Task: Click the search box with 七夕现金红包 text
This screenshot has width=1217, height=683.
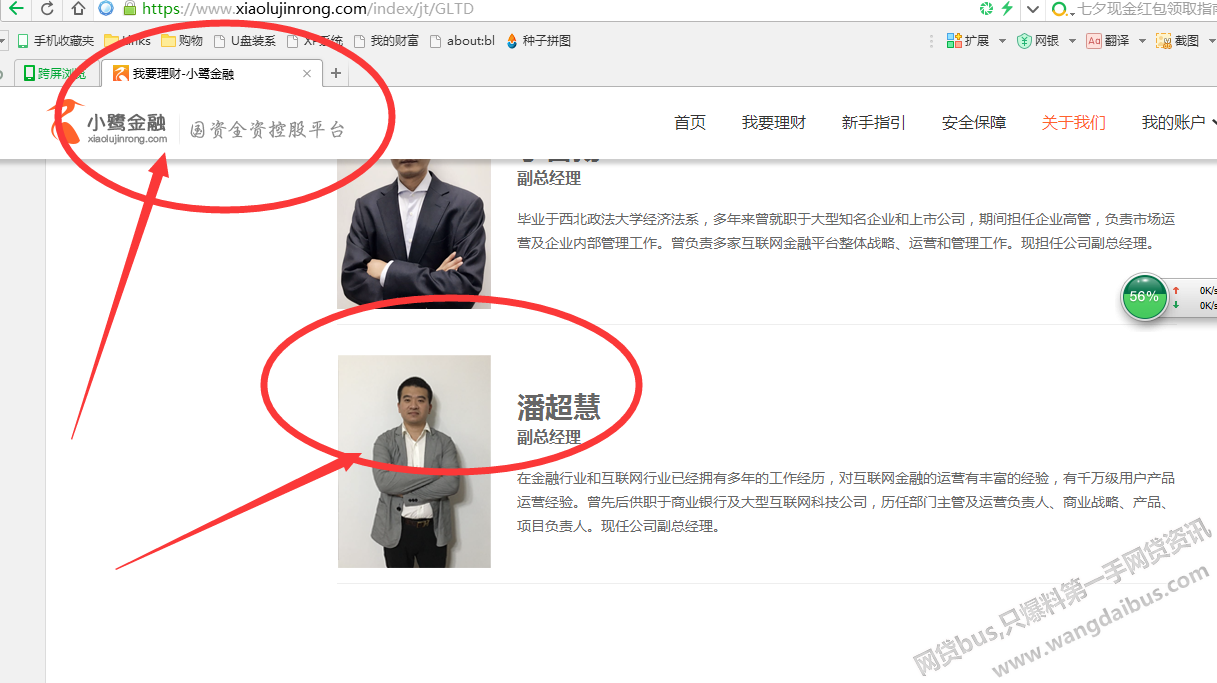Action: click(x=1147, y=9)
